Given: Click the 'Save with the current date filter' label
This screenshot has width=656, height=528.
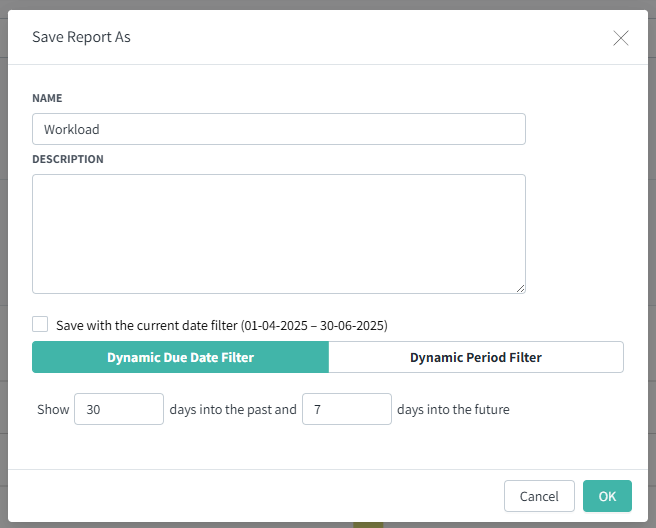Looking at the screenshot, I should [x=222, y=326].
